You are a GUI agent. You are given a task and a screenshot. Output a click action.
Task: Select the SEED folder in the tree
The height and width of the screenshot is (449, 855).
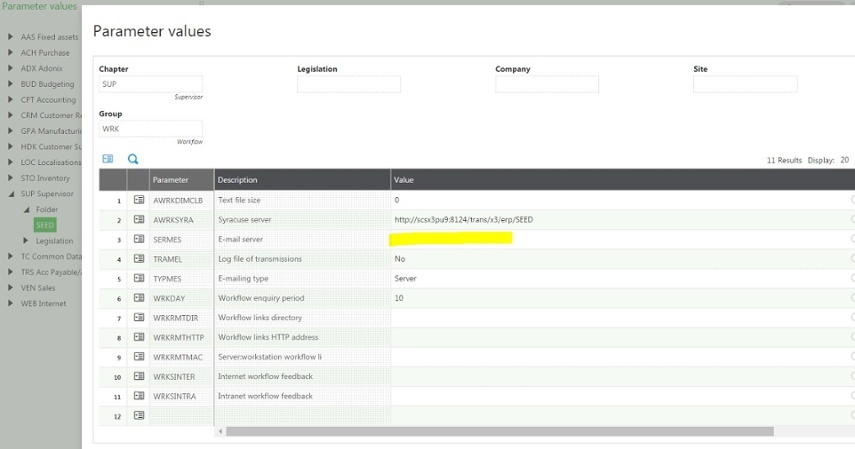click(45, 225)
